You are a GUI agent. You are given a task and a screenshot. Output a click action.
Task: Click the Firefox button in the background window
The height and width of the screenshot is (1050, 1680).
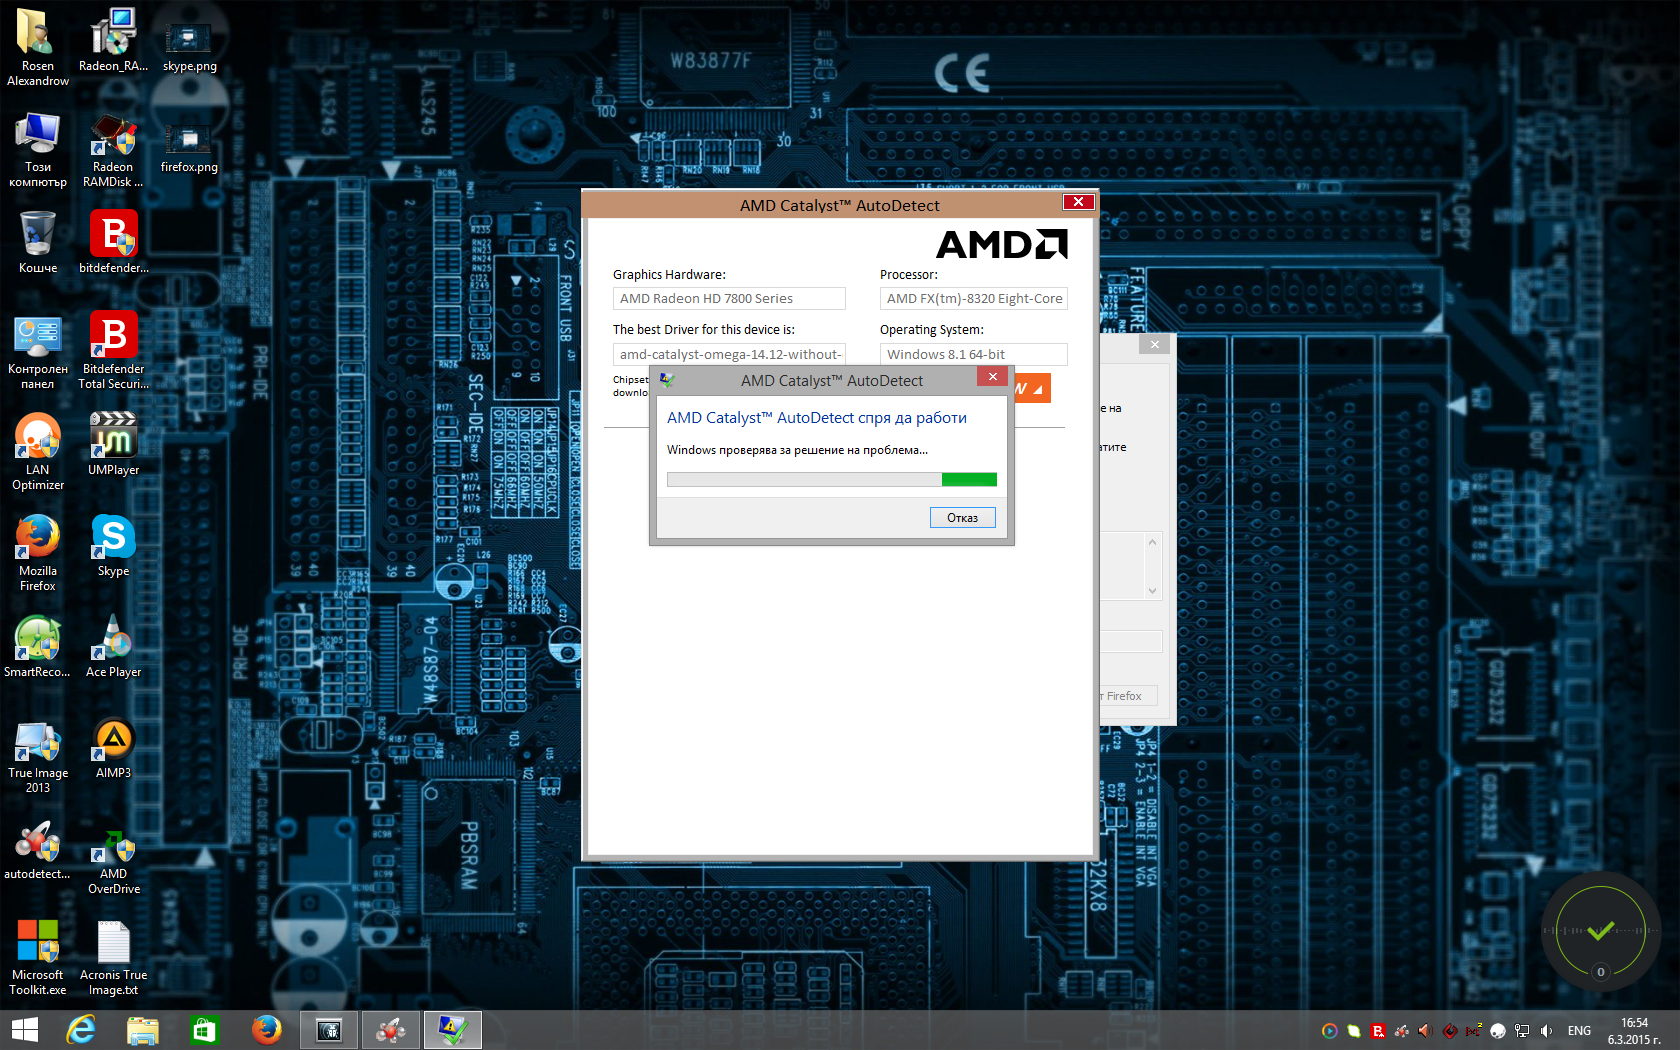tap(1128, 696)
